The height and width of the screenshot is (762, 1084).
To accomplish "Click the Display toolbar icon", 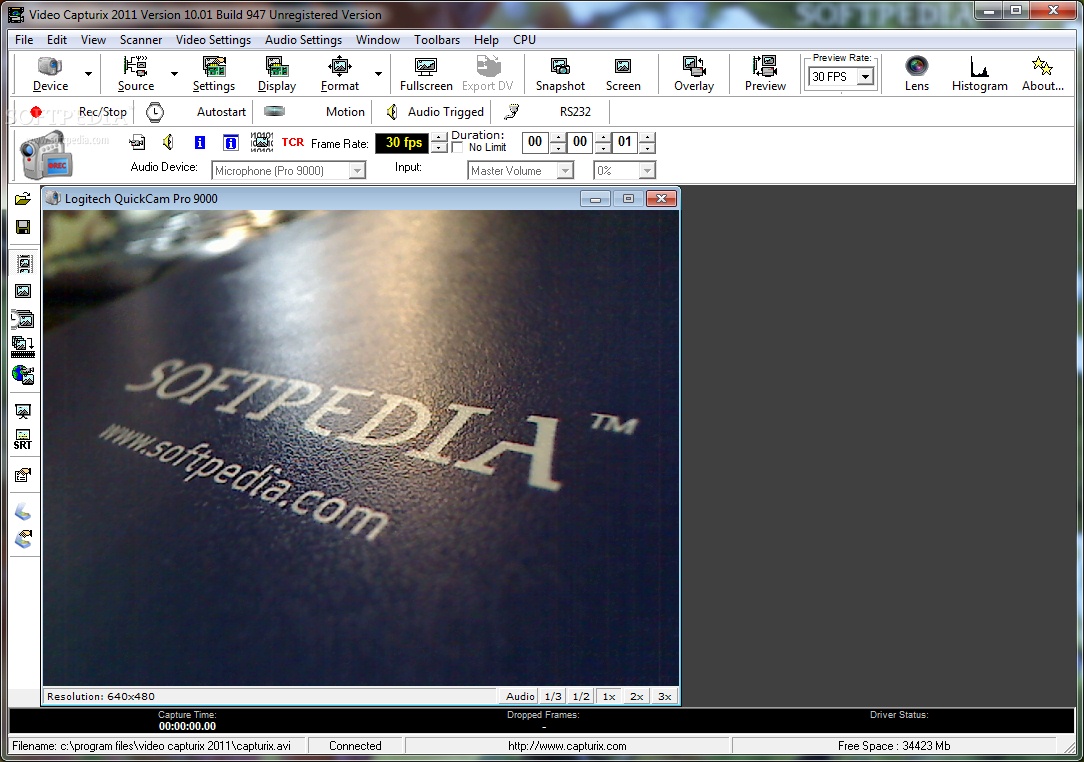I will 277,74.
